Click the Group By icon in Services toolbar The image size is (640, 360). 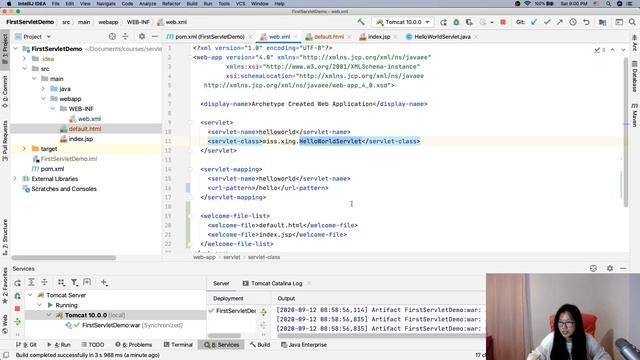pos(61,282)
